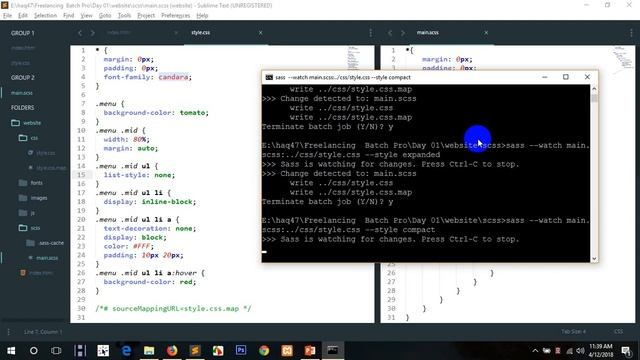The image size is (640, 360).
Task: Click the 'tomato' value on line 8
Action: (x=193, y=113)
